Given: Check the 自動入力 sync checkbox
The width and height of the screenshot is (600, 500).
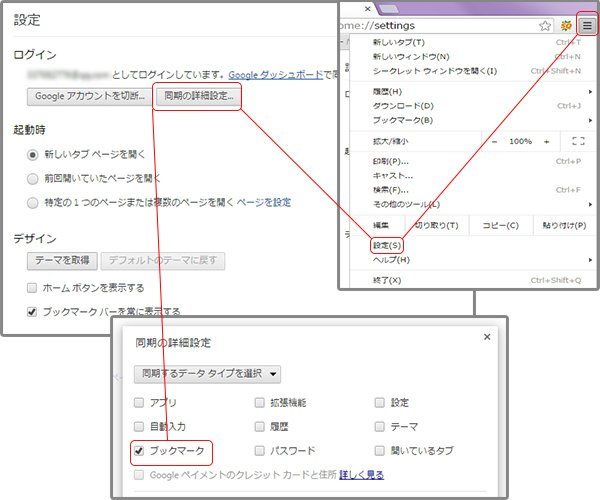Looking at the screenshot, I should (x=139, y=426).
